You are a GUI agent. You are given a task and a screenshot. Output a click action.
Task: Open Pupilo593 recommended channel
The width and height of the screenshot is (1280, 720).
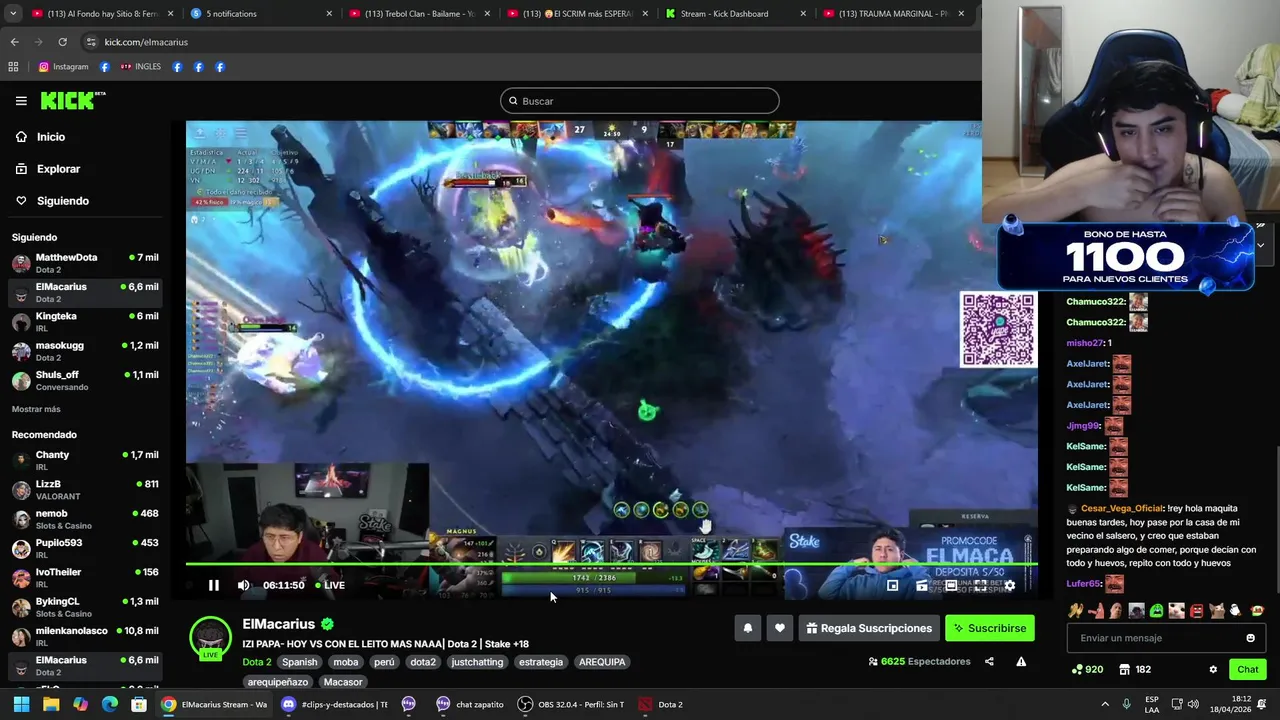click(x=84, y=548)
